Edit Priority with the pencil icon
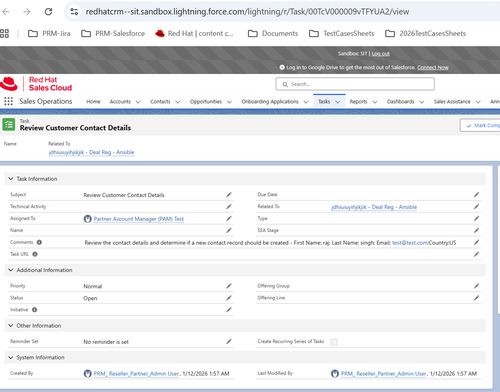500x392 pixels. click(x=229, y=286)
